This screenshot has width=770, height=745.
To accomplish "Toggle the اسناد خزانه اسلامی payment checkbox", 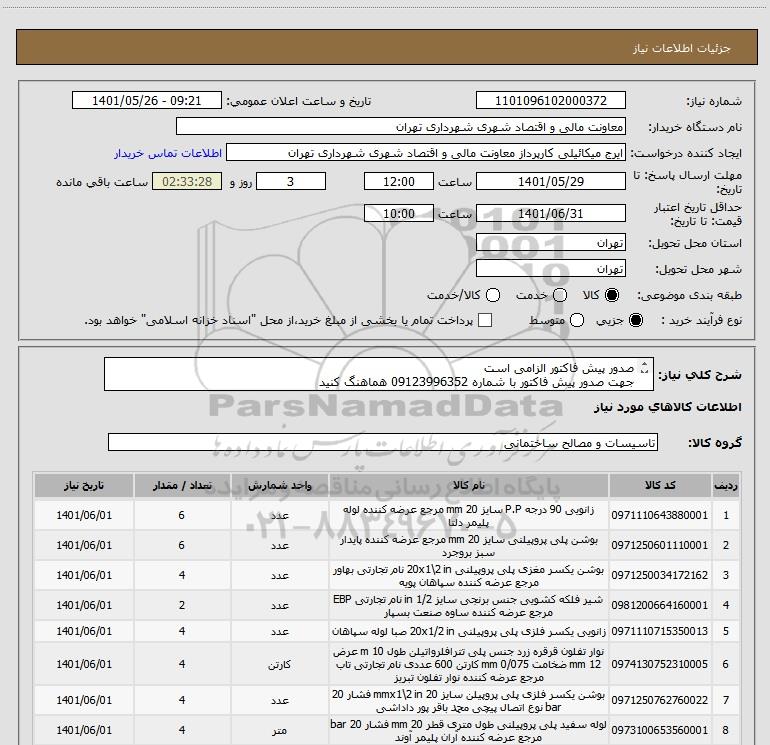I will [x=485, y=320].
